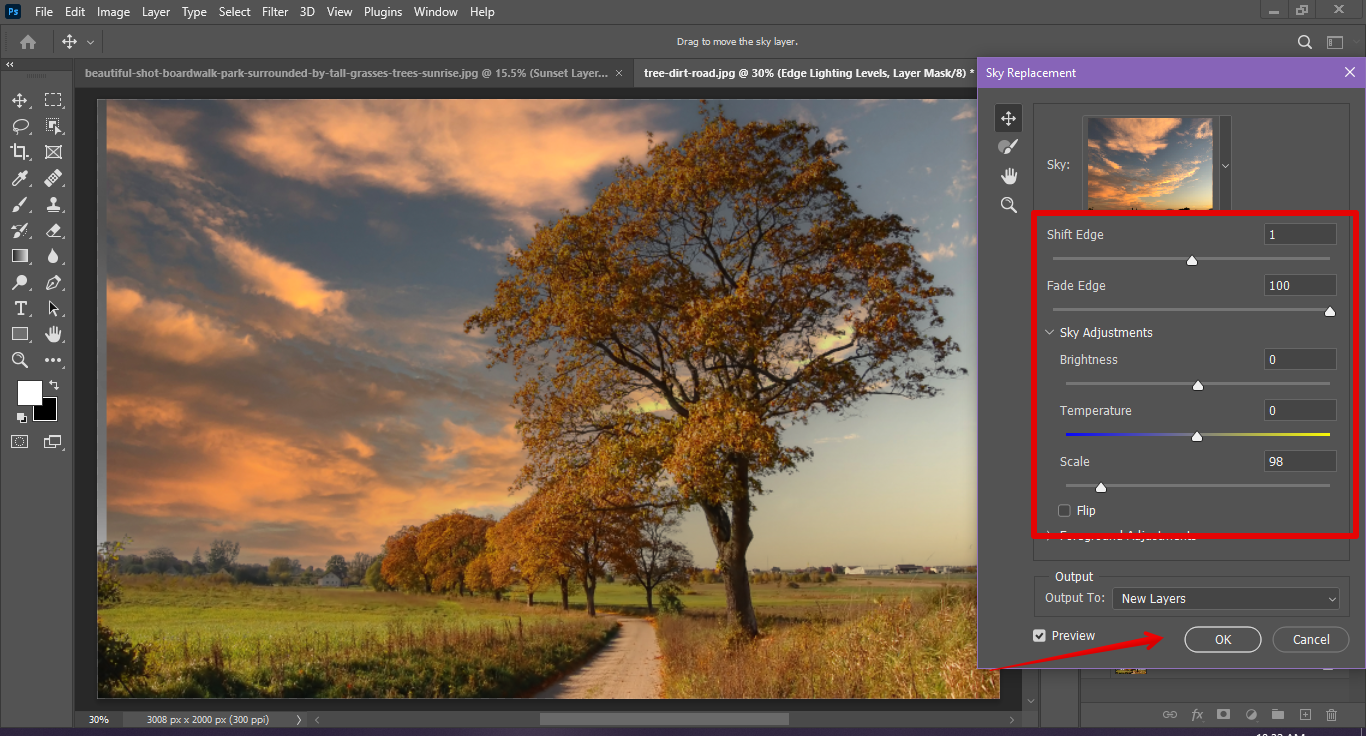Viewport: 1366px width, 736px height.
Task: Select the Brush tool in the main toolbar
Action: pos(20,204)
